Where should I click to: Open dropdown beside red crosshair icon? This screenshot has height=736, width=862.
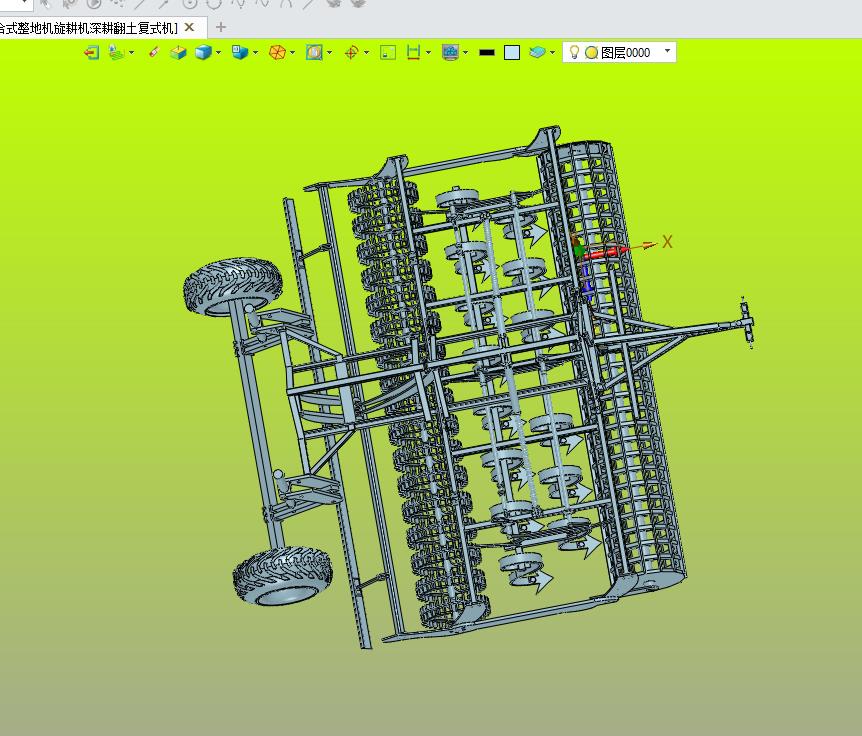pos(366,53)
